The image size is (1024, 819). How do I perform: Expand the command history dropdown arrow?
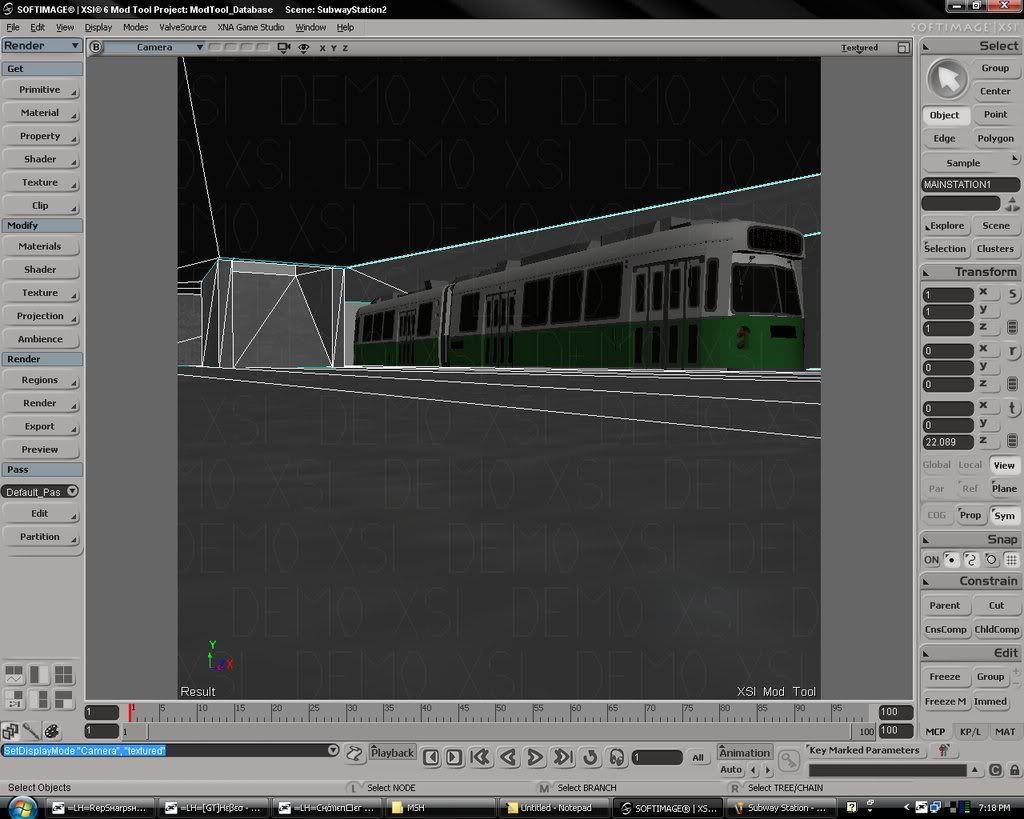point(333,750)
